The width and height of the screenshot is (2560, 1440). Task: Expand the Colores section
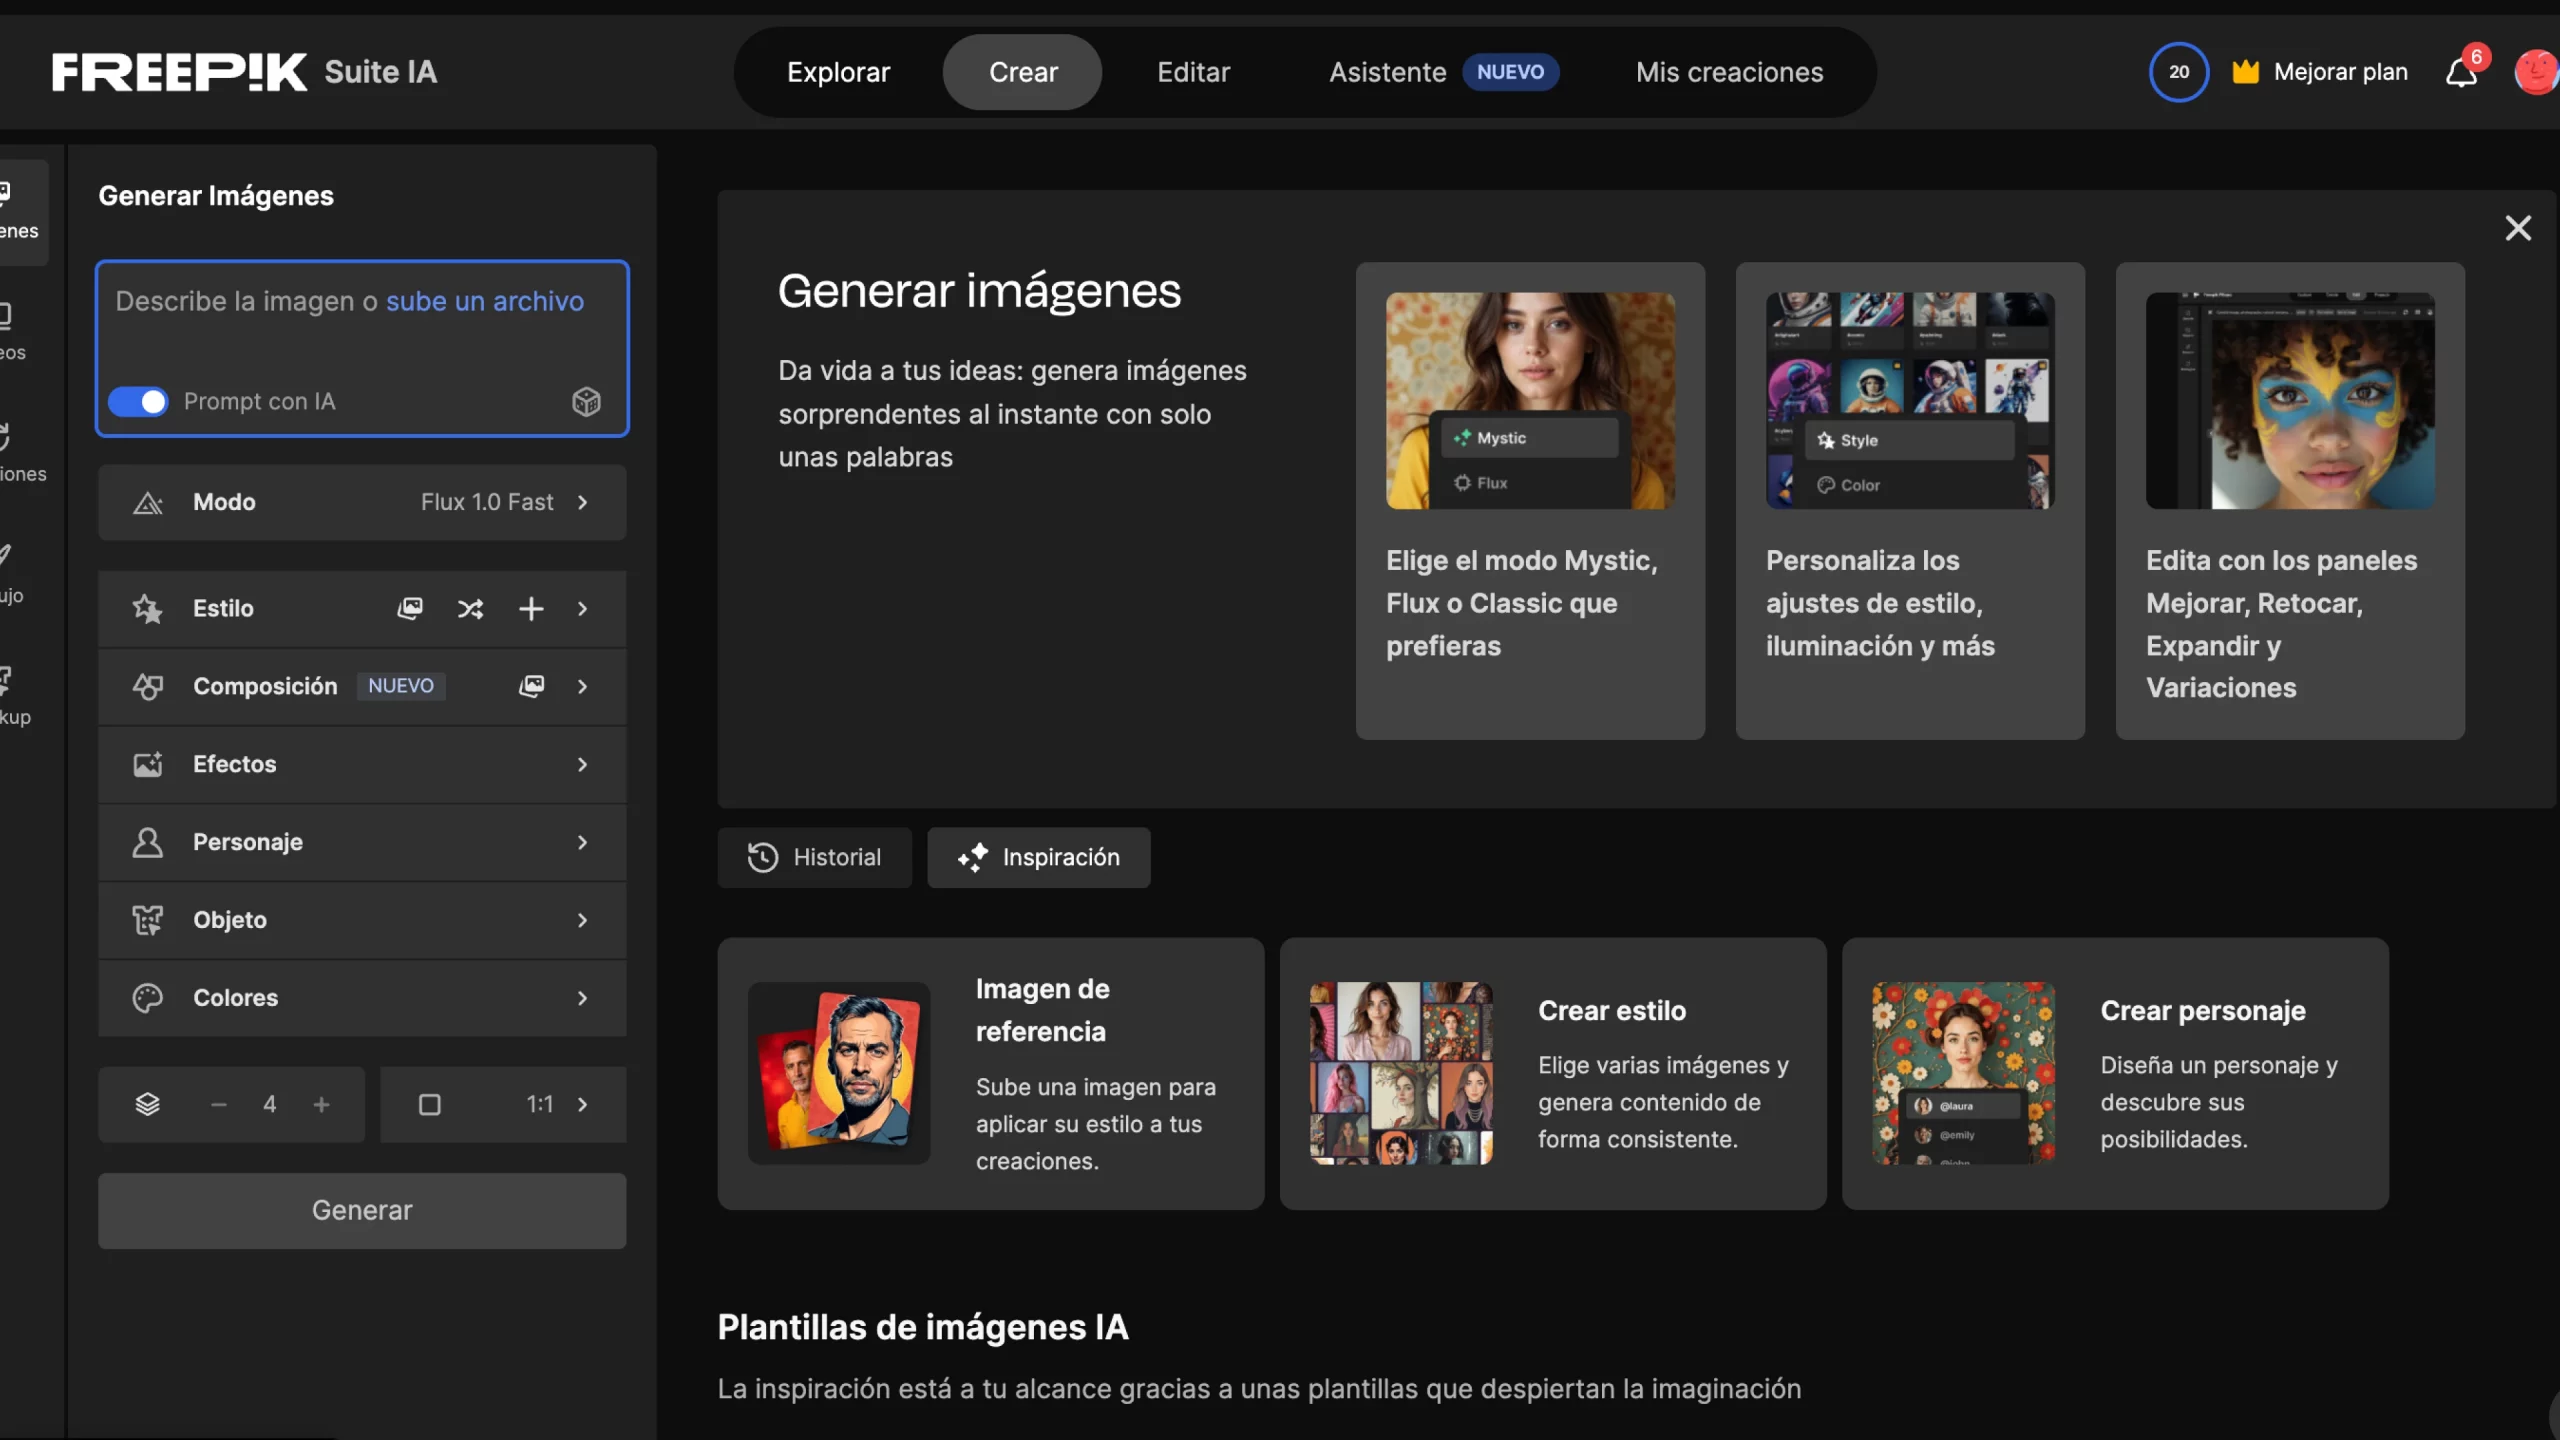point(362,998)
